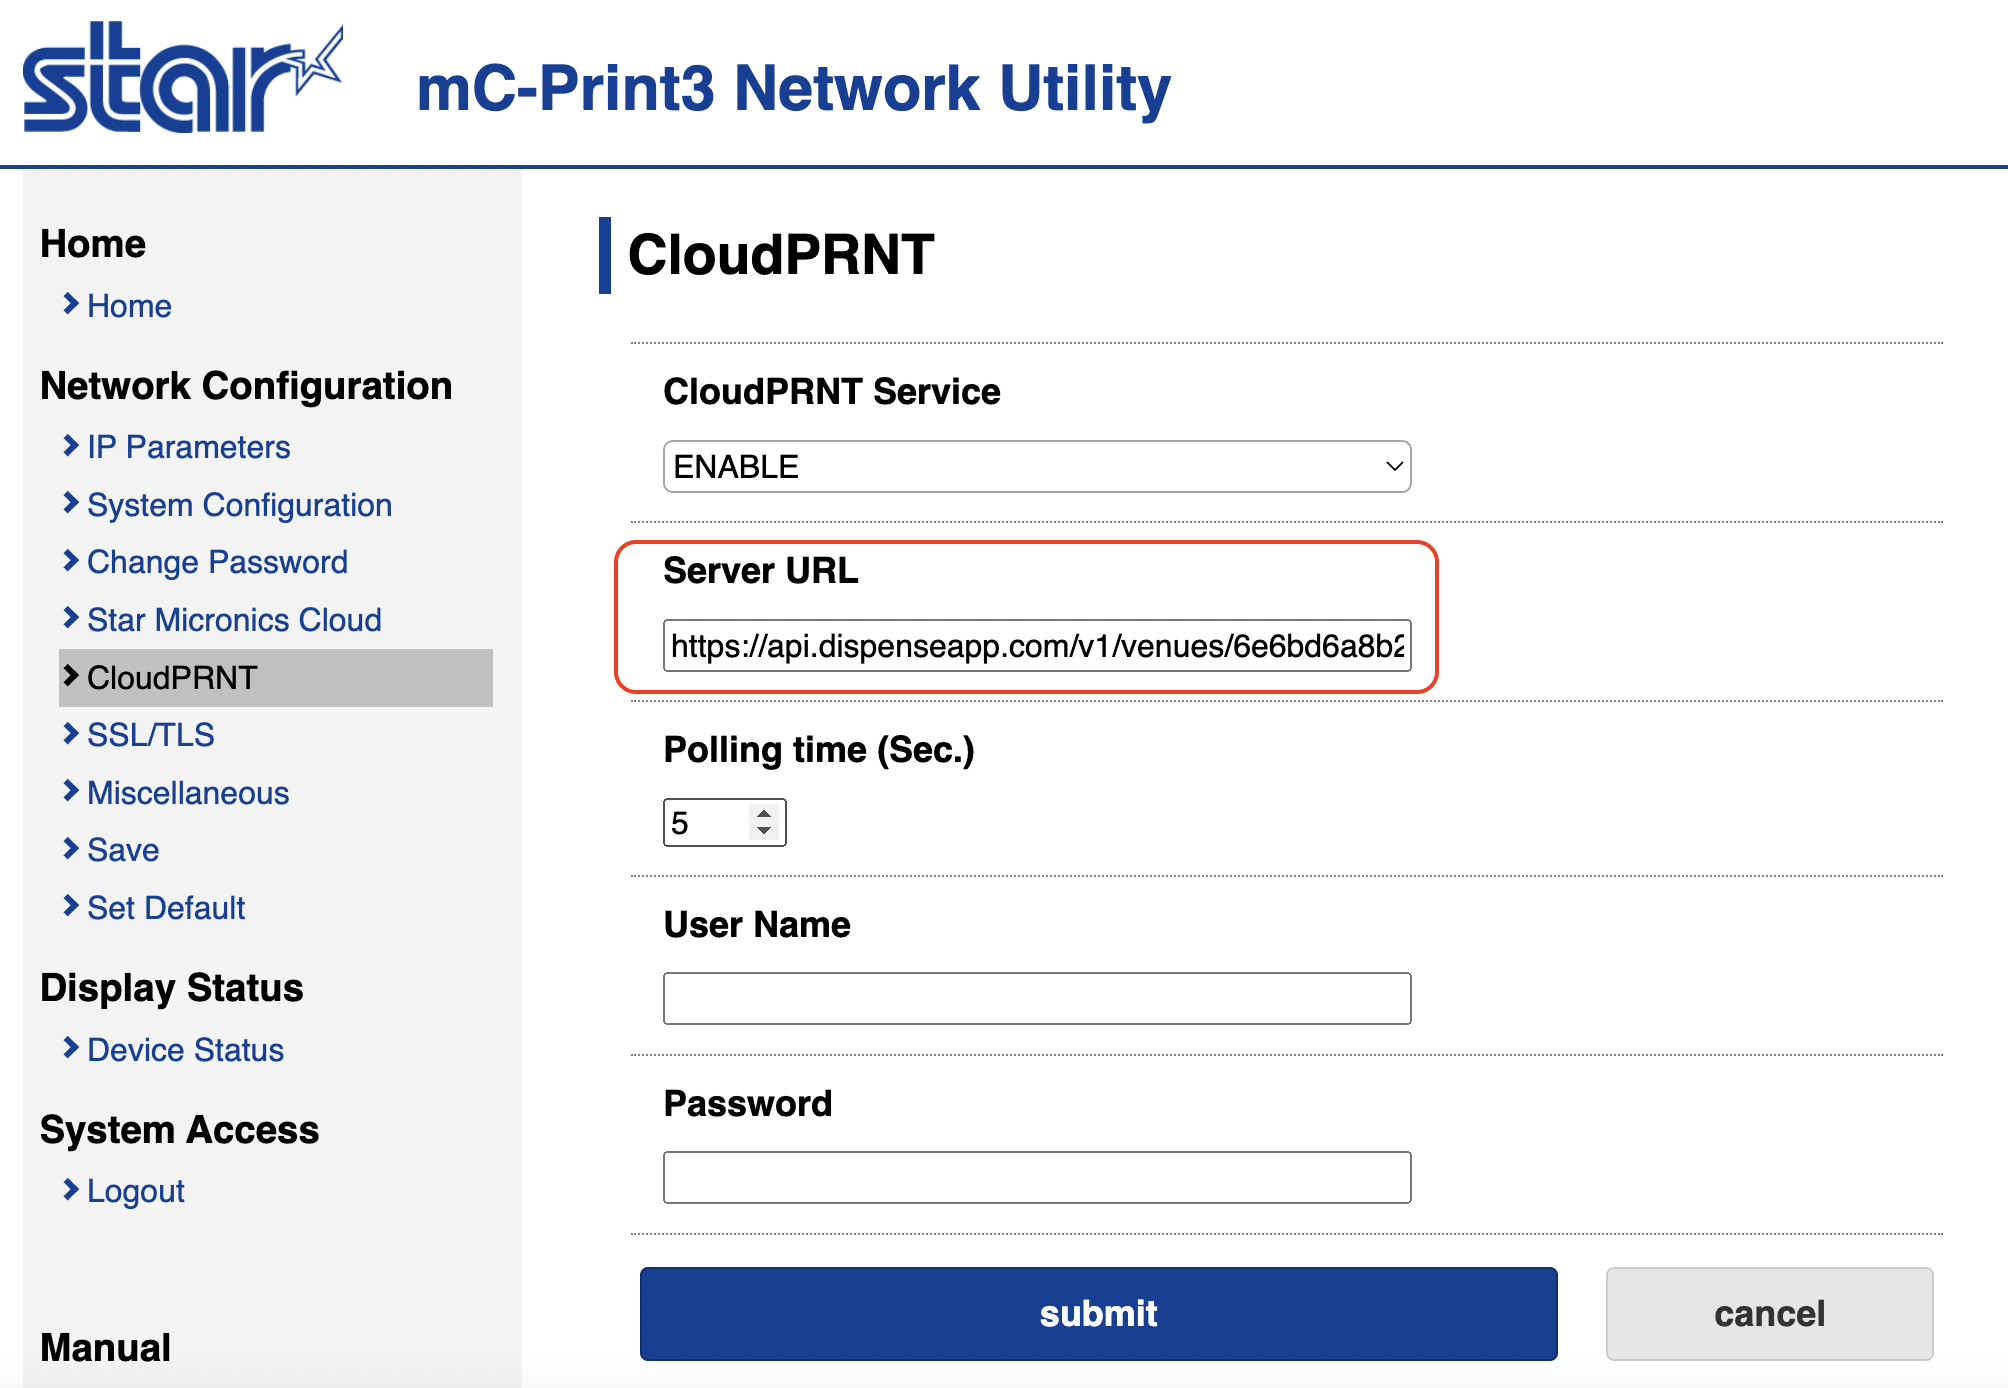The image size is (2008, 1388).
Task: Go to the Home link in sidebar
Action: [129, 306]
